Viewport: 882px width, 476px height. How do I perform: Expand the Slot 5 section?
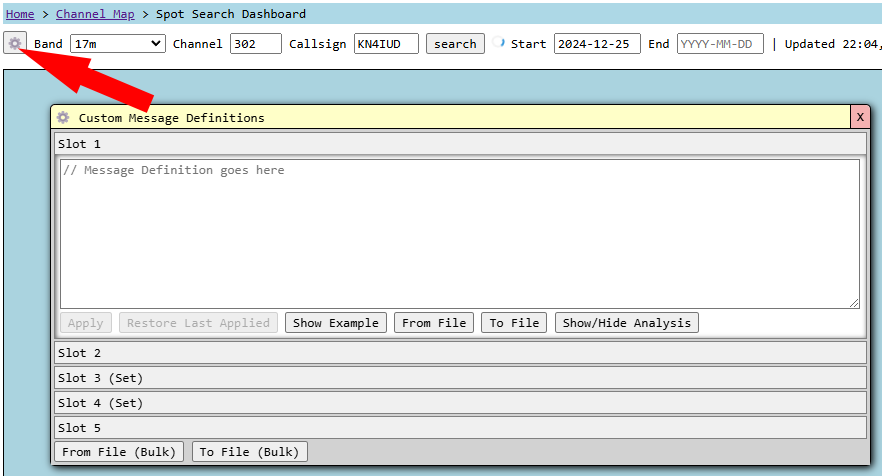(x=460, y=428)
